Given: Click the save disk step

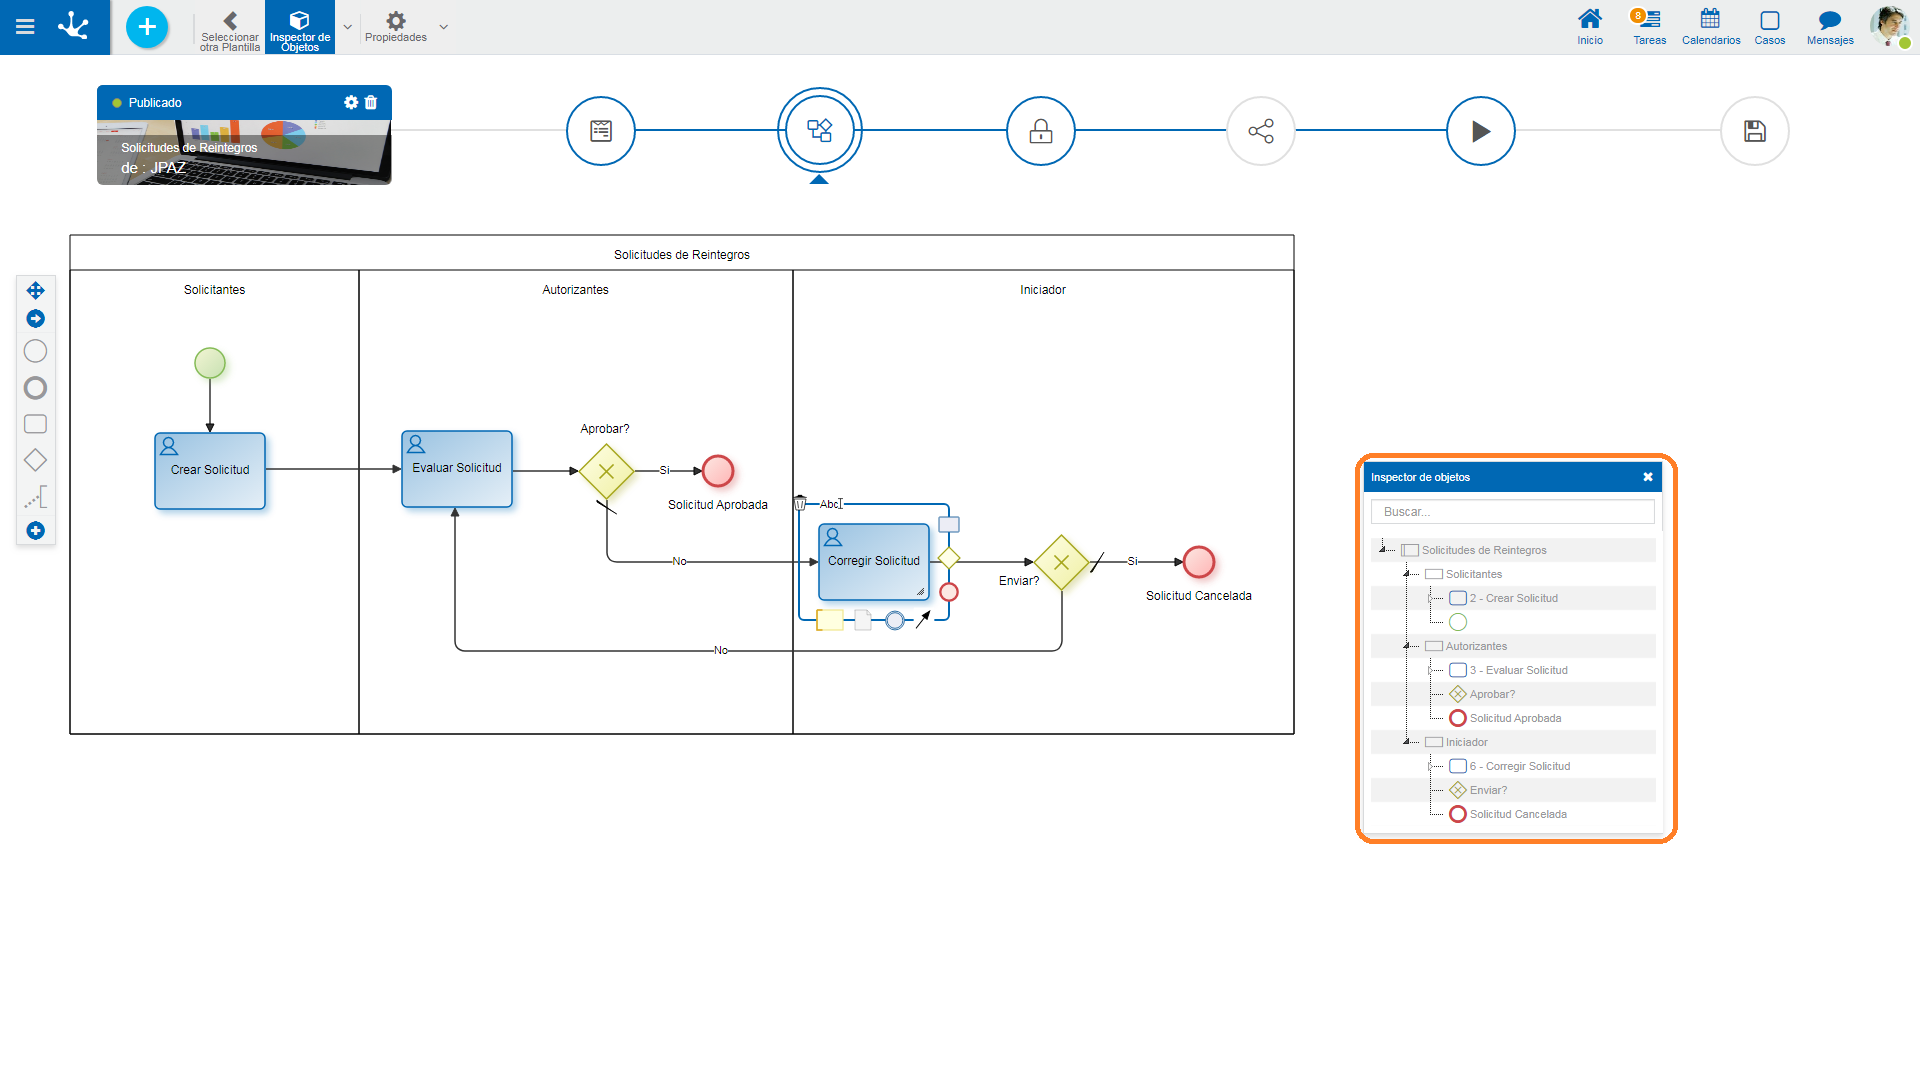Looking at the screenshot, I should 1755,131.
